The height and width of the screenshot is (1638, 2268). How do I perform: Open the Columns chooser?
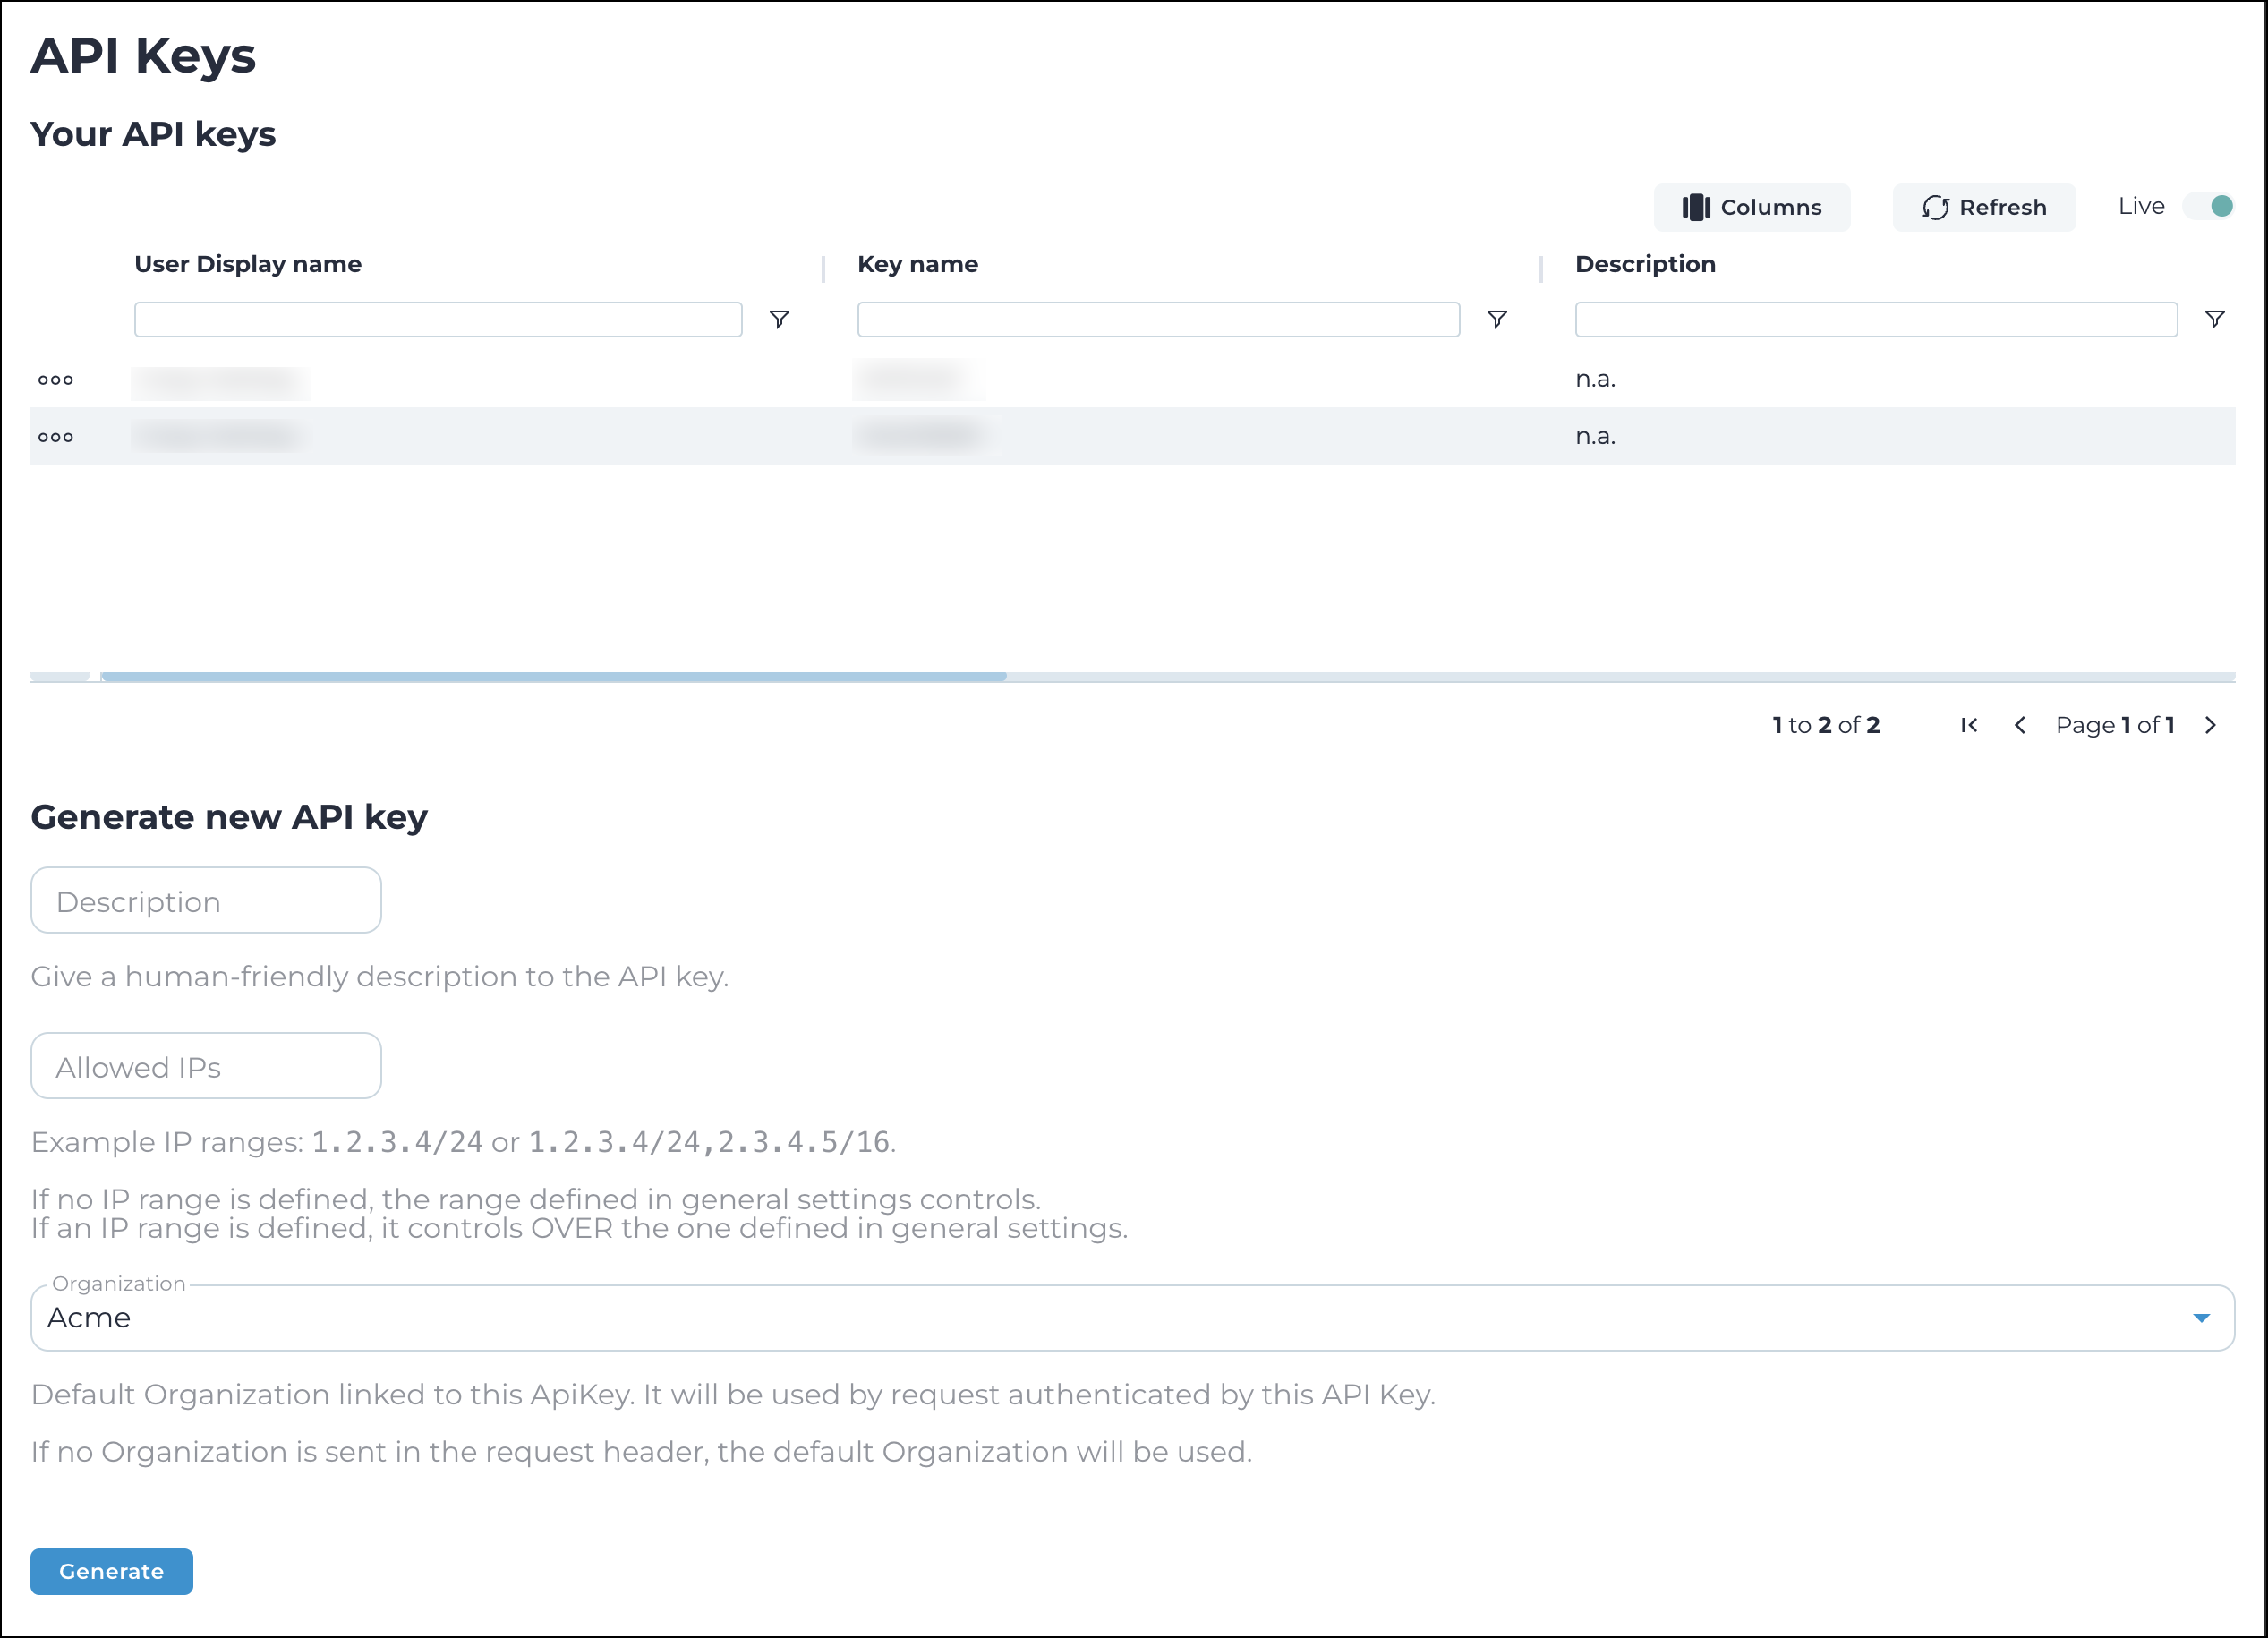tap(1751, 207)
